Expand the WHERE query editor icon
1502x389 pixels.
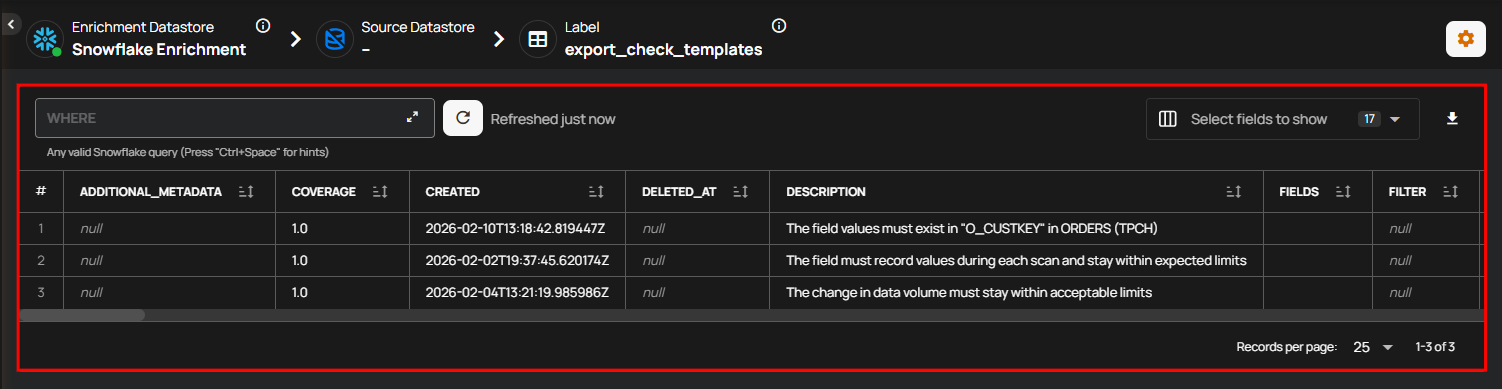click(x=412, y=118)
